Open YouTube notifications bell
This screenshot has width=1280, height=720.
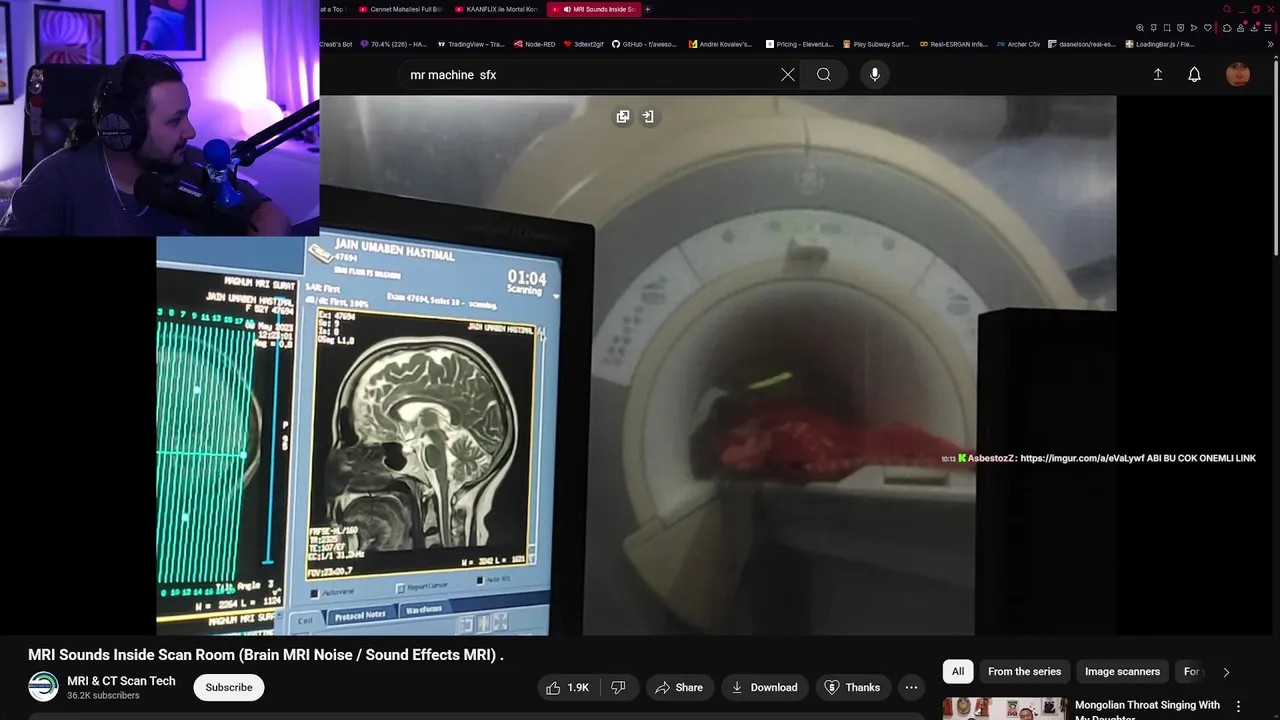click(x=1194, y=74)
